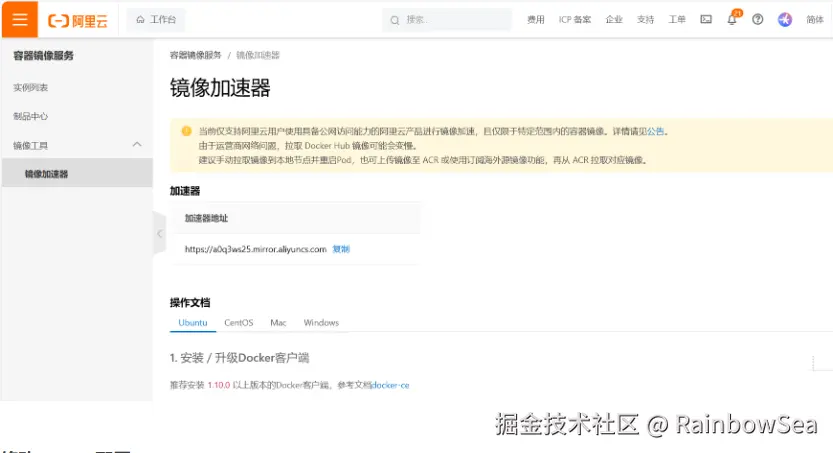833x453 pixels.
Task: Open the 企业 menu
Action: (614, 20)
